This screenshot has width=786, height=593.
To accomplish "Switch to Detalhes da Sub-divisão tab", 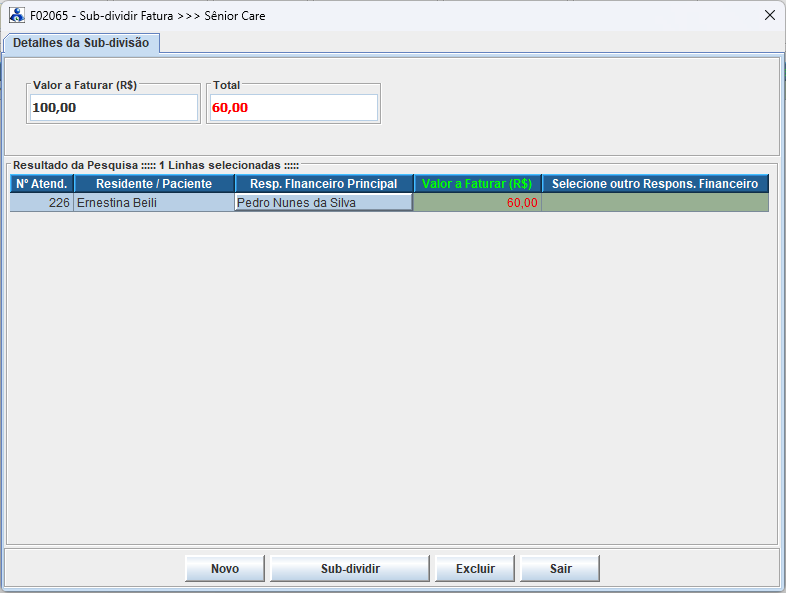I will [x=81, y=43].
